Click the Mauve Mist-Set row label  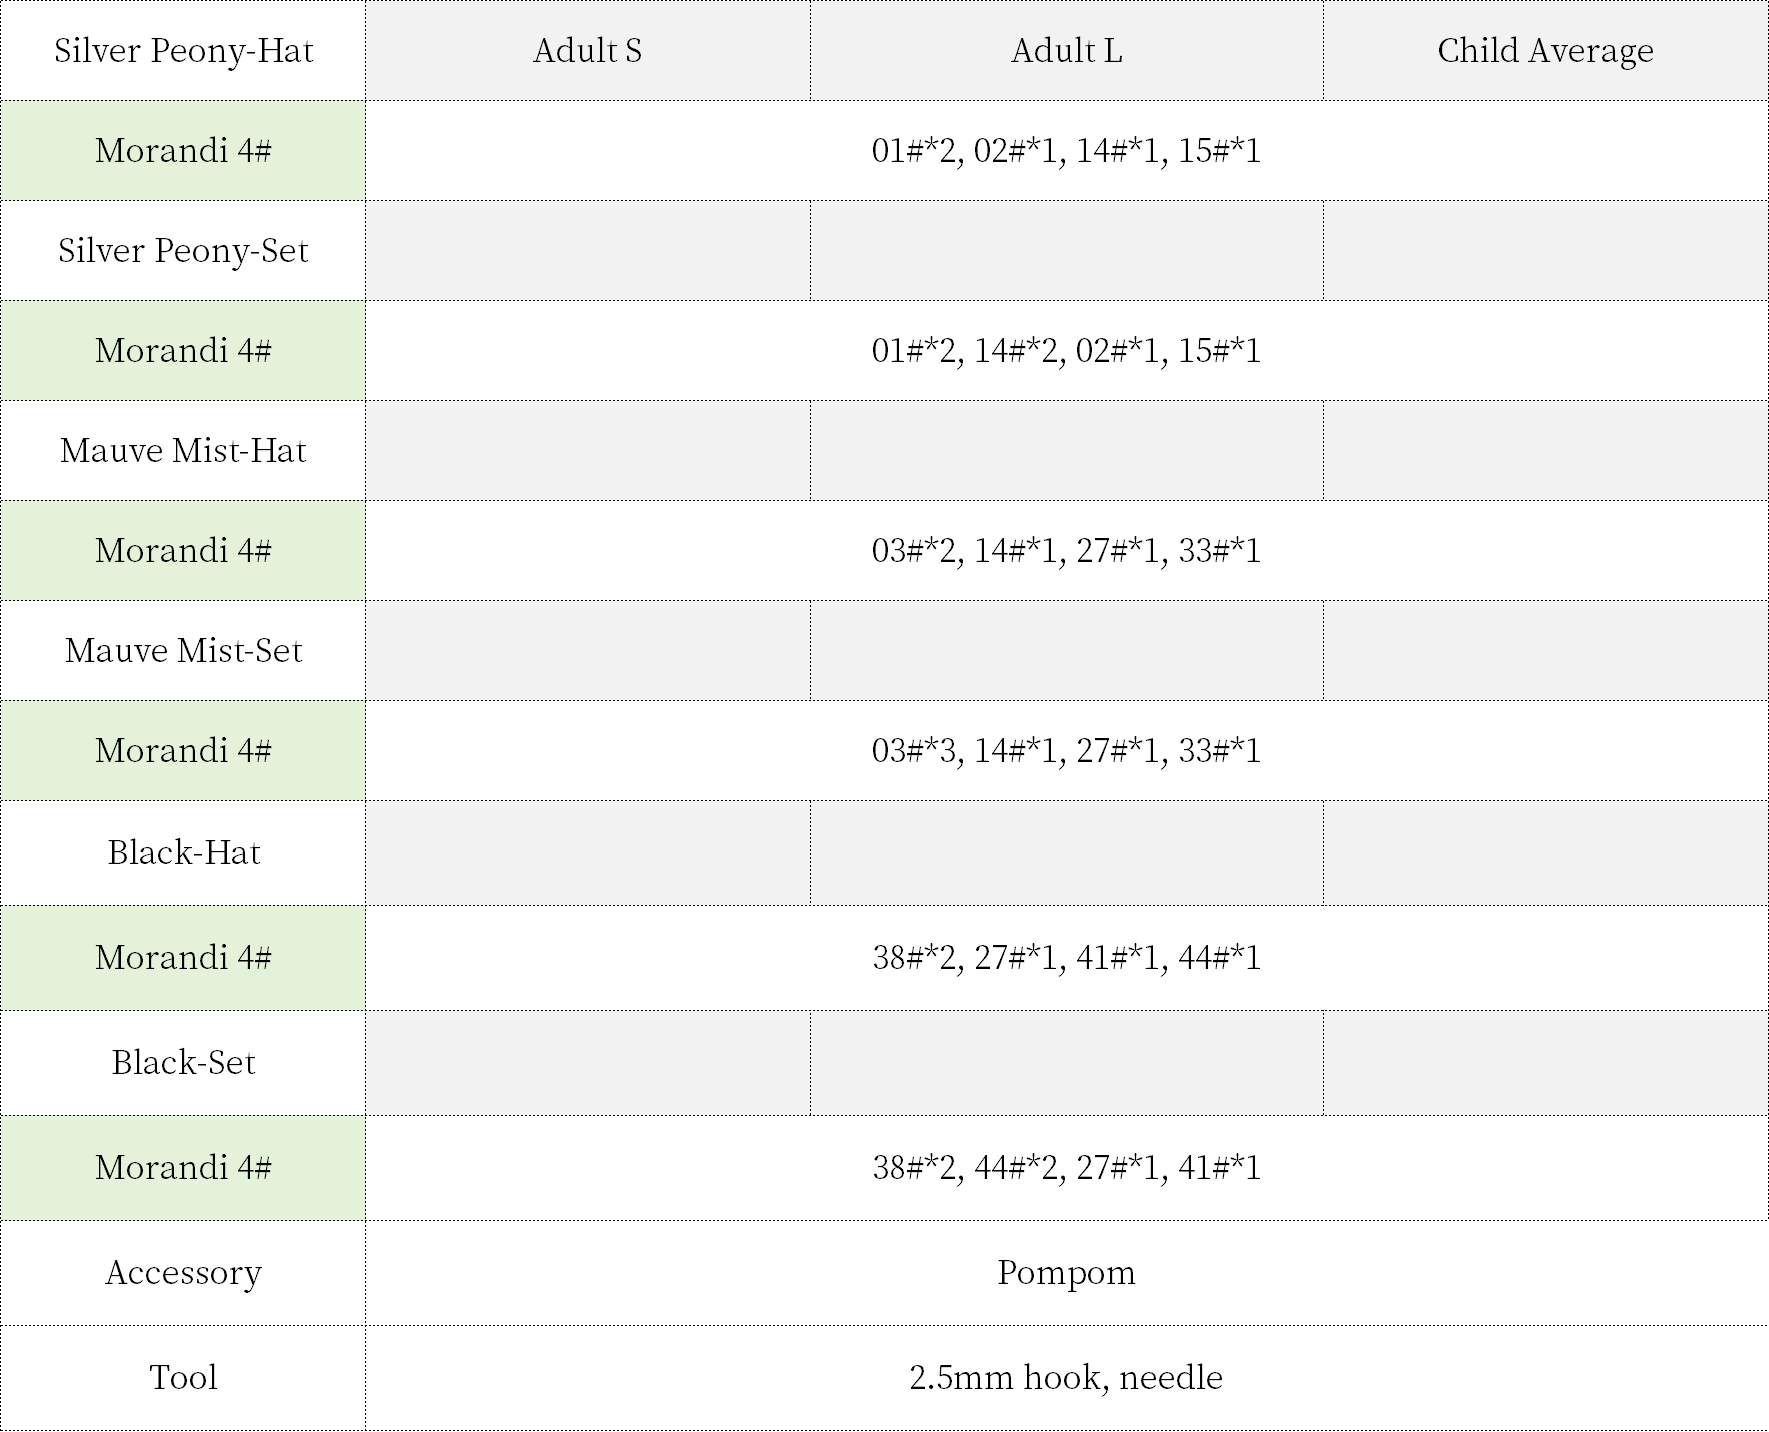coord(183,651)
